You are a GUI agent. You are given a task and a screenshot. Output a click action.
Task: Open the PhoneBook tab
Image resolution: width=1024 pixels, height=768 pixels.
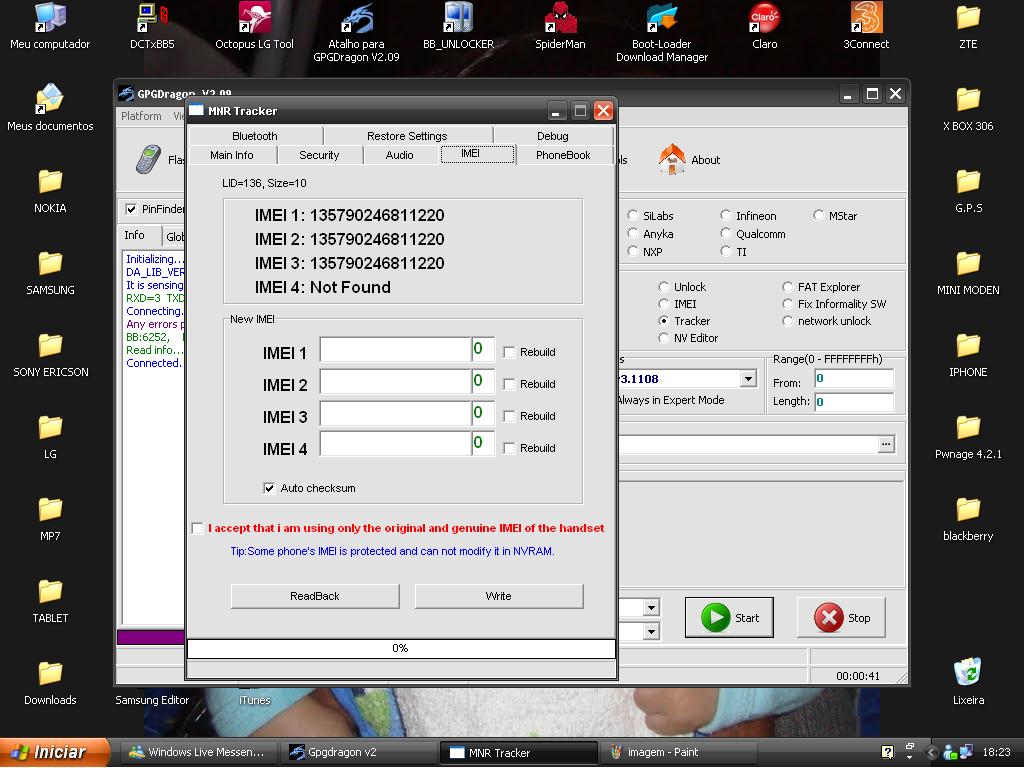[x=563, y=155]
